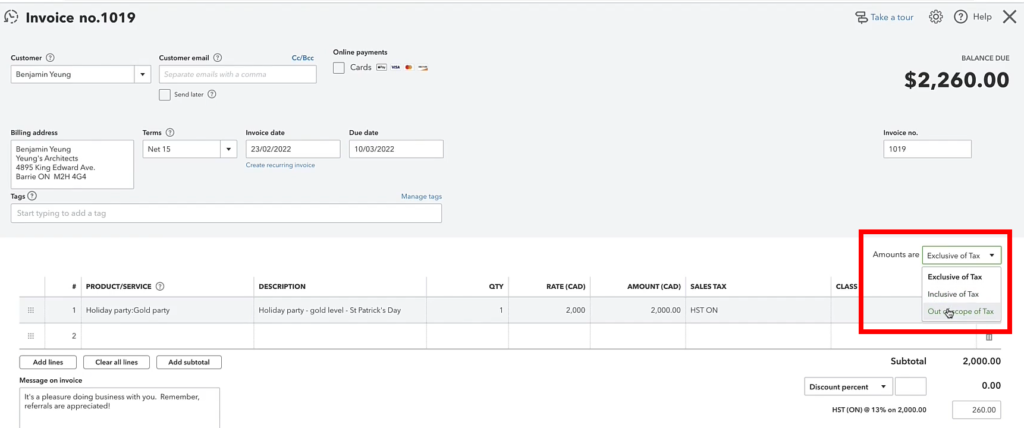Click the Due date field 10/03/2022
This screenshot has height=428, width=1024.
[x=396, y=149]
